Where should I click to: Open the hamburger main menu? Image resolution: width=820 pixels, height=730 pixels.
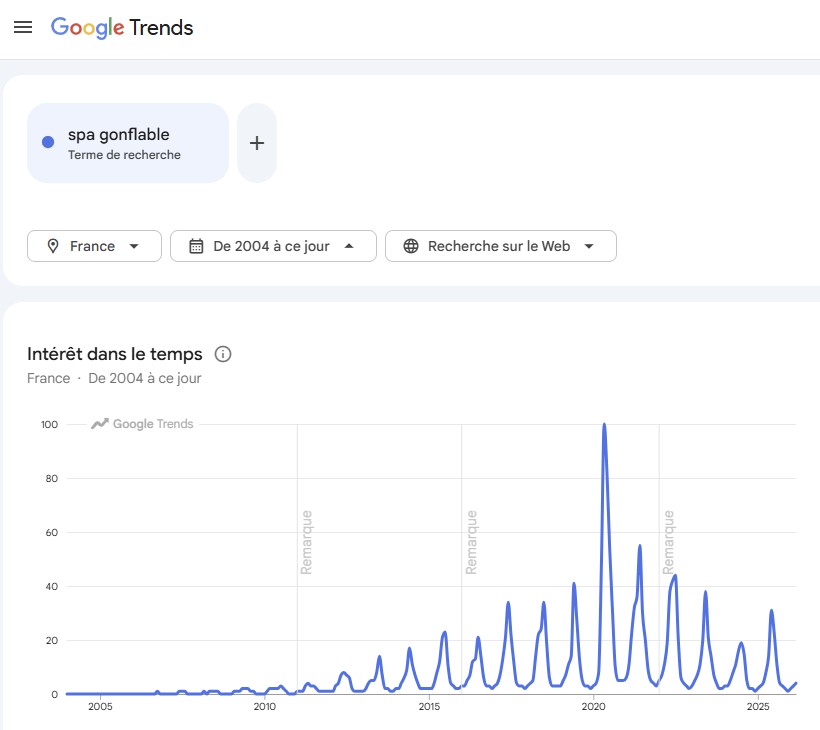[x=23, y=28]
